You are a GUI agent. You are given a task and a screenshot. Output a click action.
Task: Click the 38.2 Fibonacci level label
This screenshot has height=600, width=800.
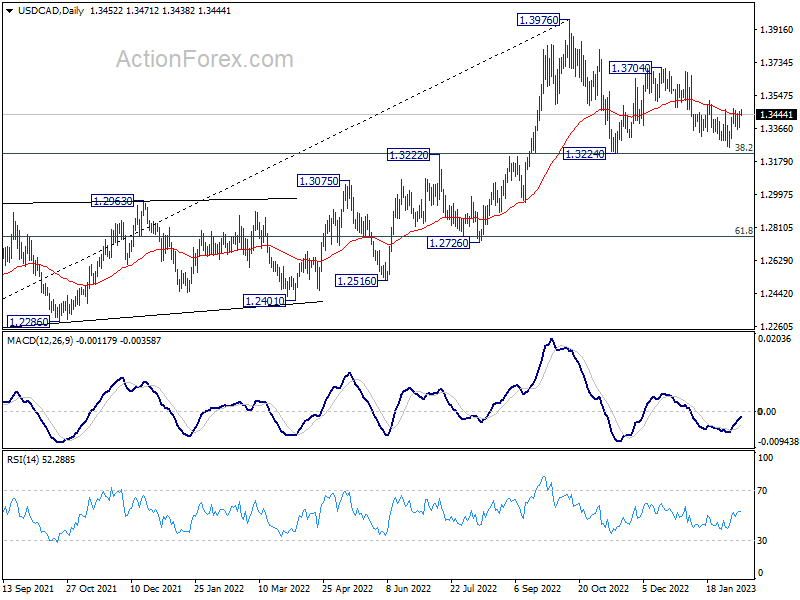(743, 147)
